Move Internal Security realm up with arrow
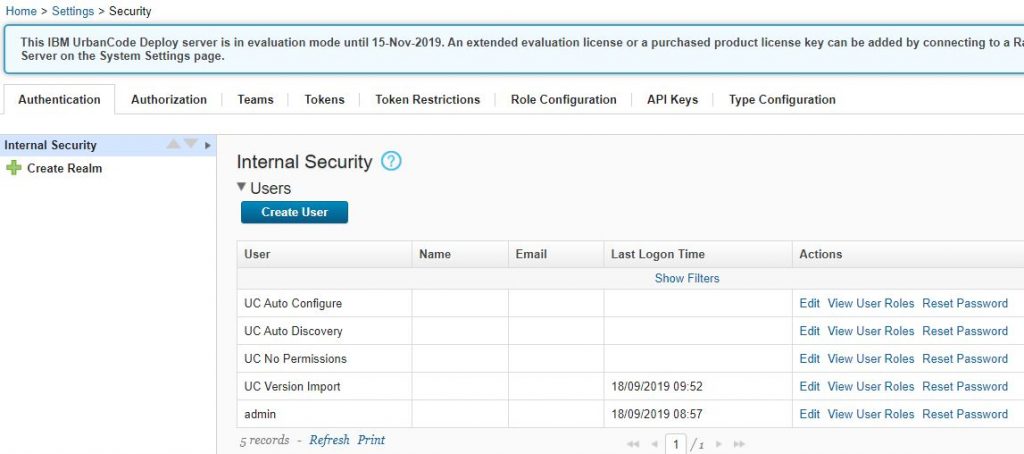The height and width of the screenshot is (454, 1024). tap(174, 145)
